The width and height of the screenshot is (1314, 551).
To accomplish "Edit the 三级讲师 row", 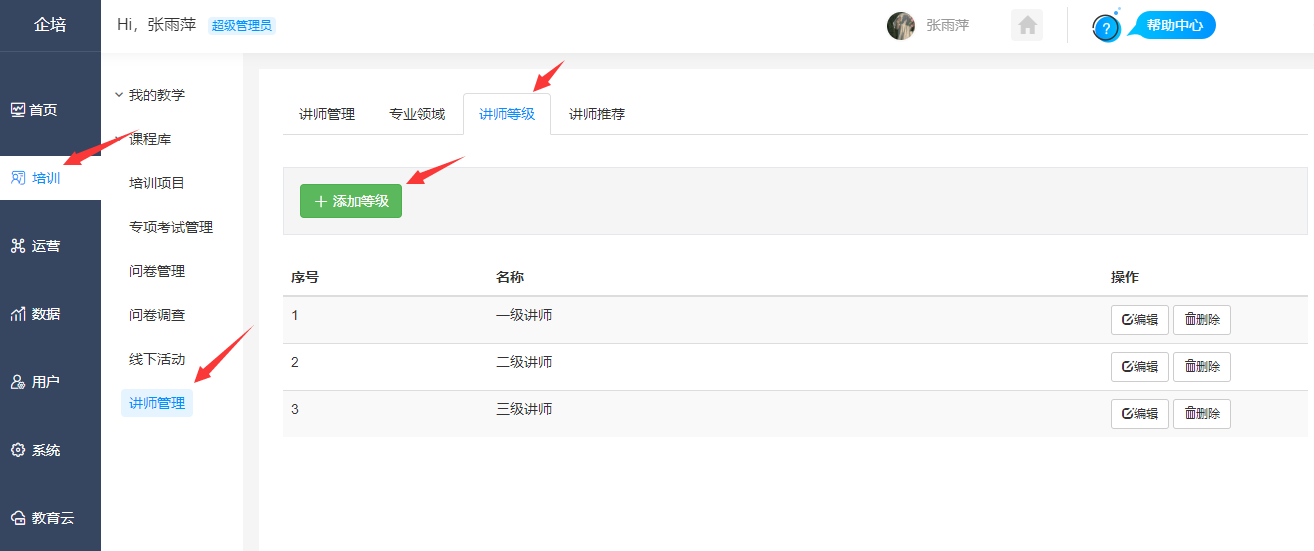I will 1140,414.
